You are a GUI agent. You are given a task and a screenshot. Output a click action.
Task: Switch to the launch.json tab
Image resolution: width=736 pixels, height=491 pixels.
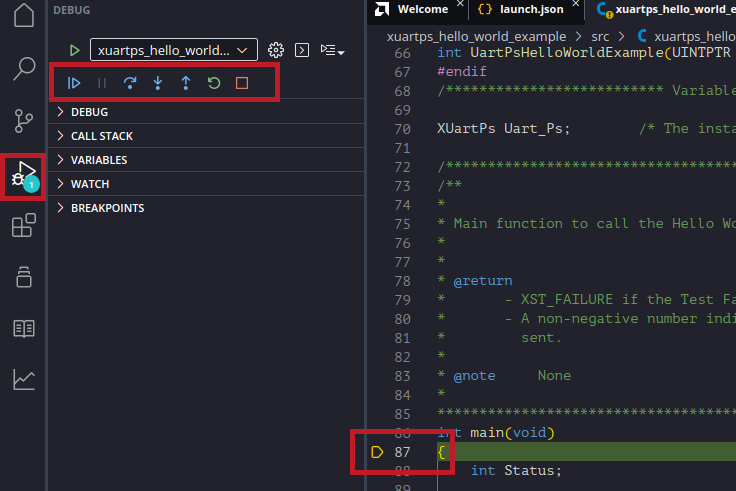529,9
